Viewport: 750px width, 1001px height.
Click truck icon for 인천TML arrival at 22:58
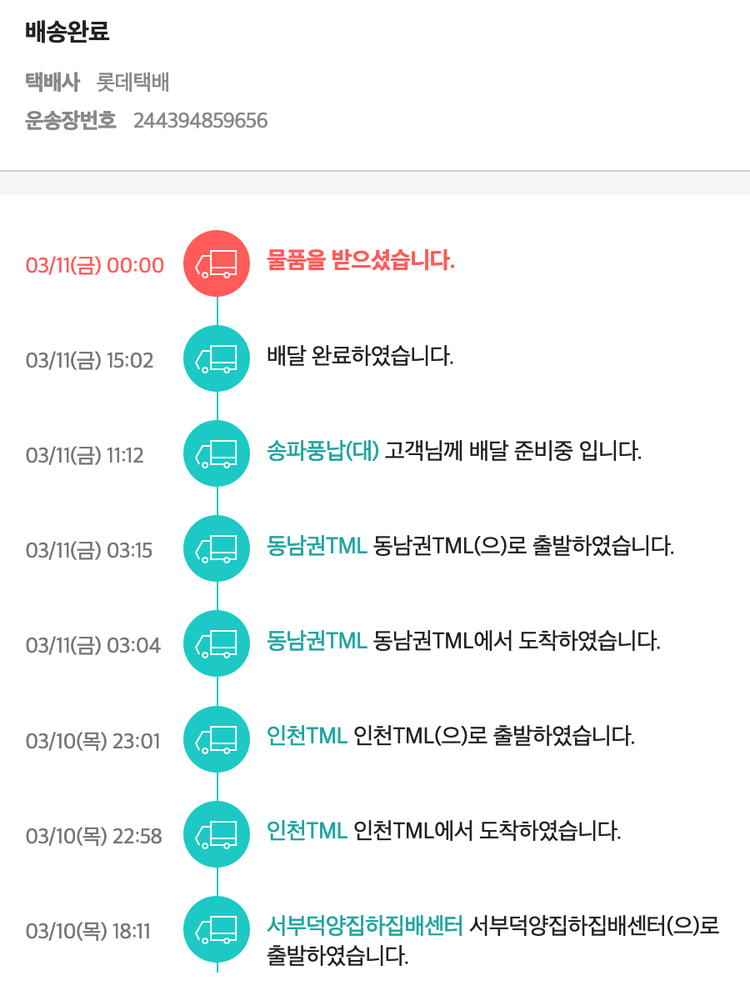pos(217,835)
